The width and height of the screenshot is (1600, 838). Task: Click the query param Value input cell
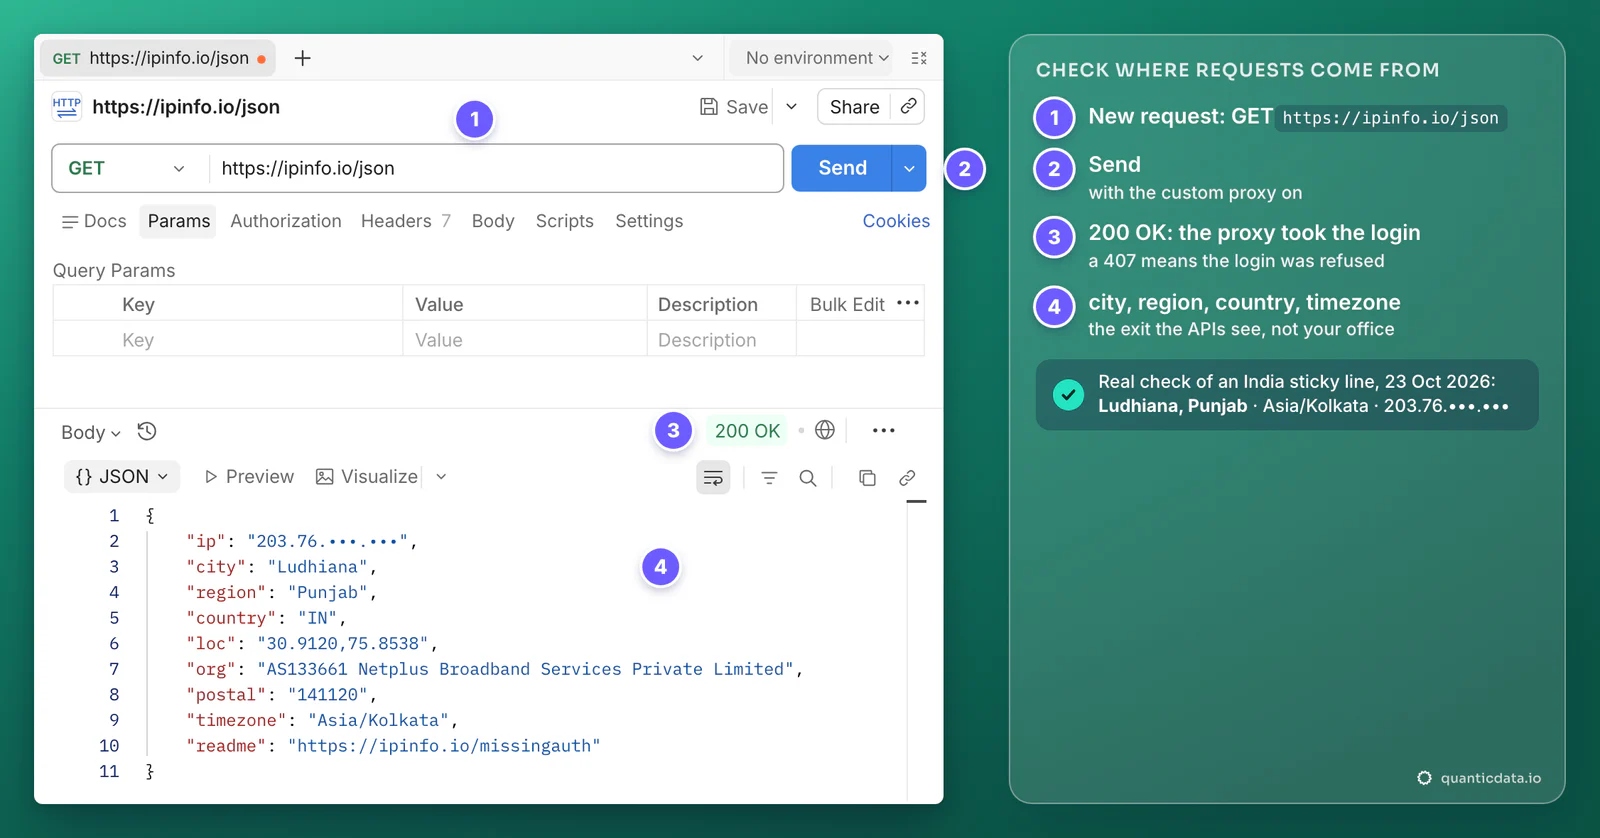click(525, 340)
